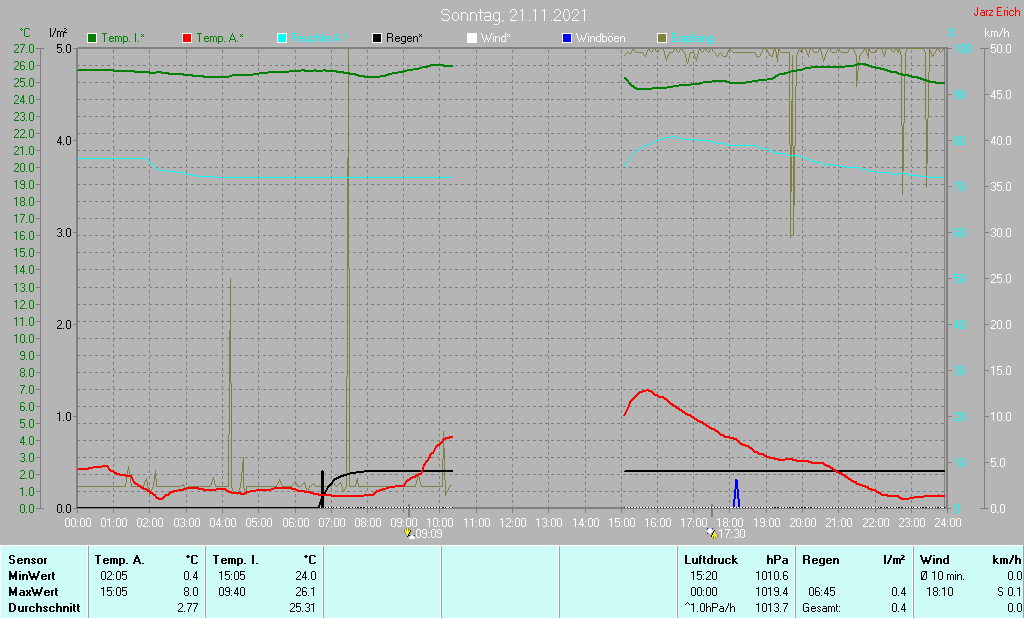Screen dimensions: 1024x618
Task: Click the sunset icon beside 17:30
Action: (712, 534)
